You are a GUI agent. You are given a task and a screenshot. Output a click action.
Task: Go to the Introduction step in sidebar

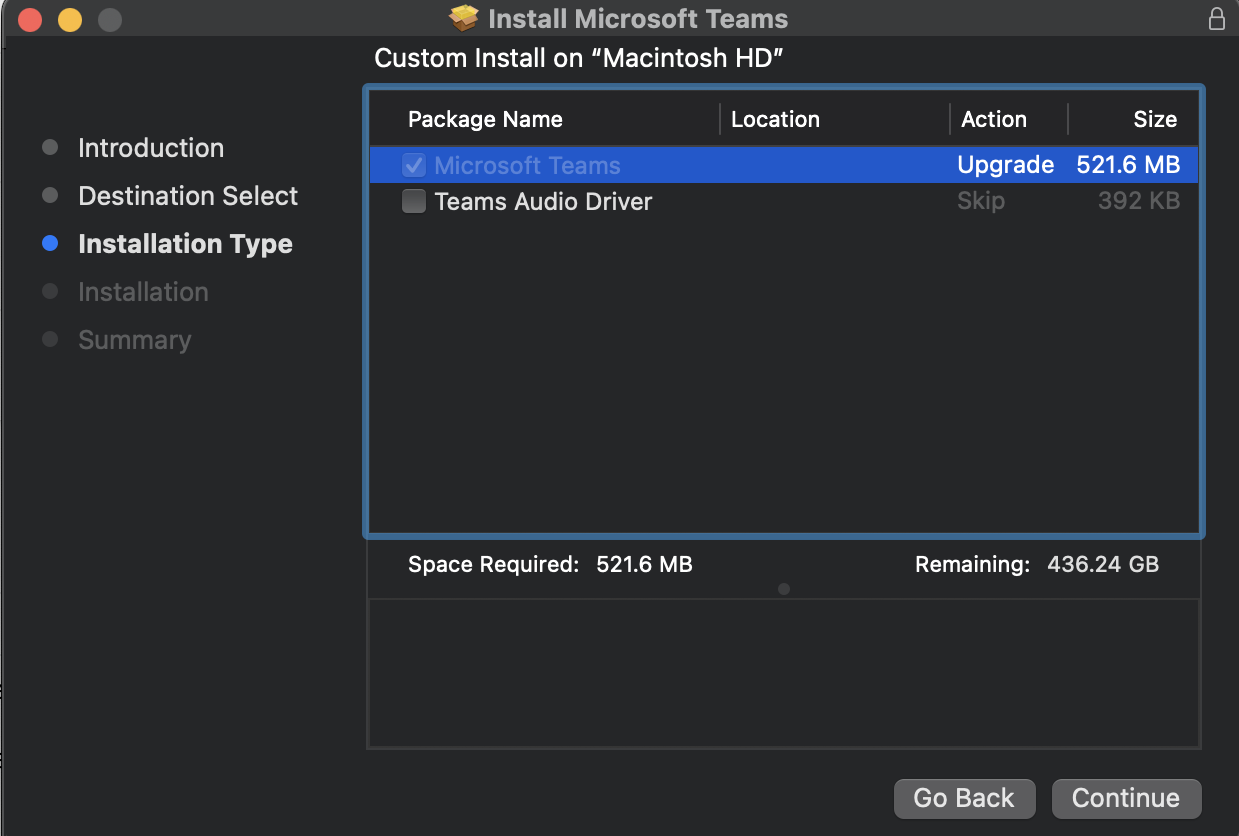tap(151, 148)
